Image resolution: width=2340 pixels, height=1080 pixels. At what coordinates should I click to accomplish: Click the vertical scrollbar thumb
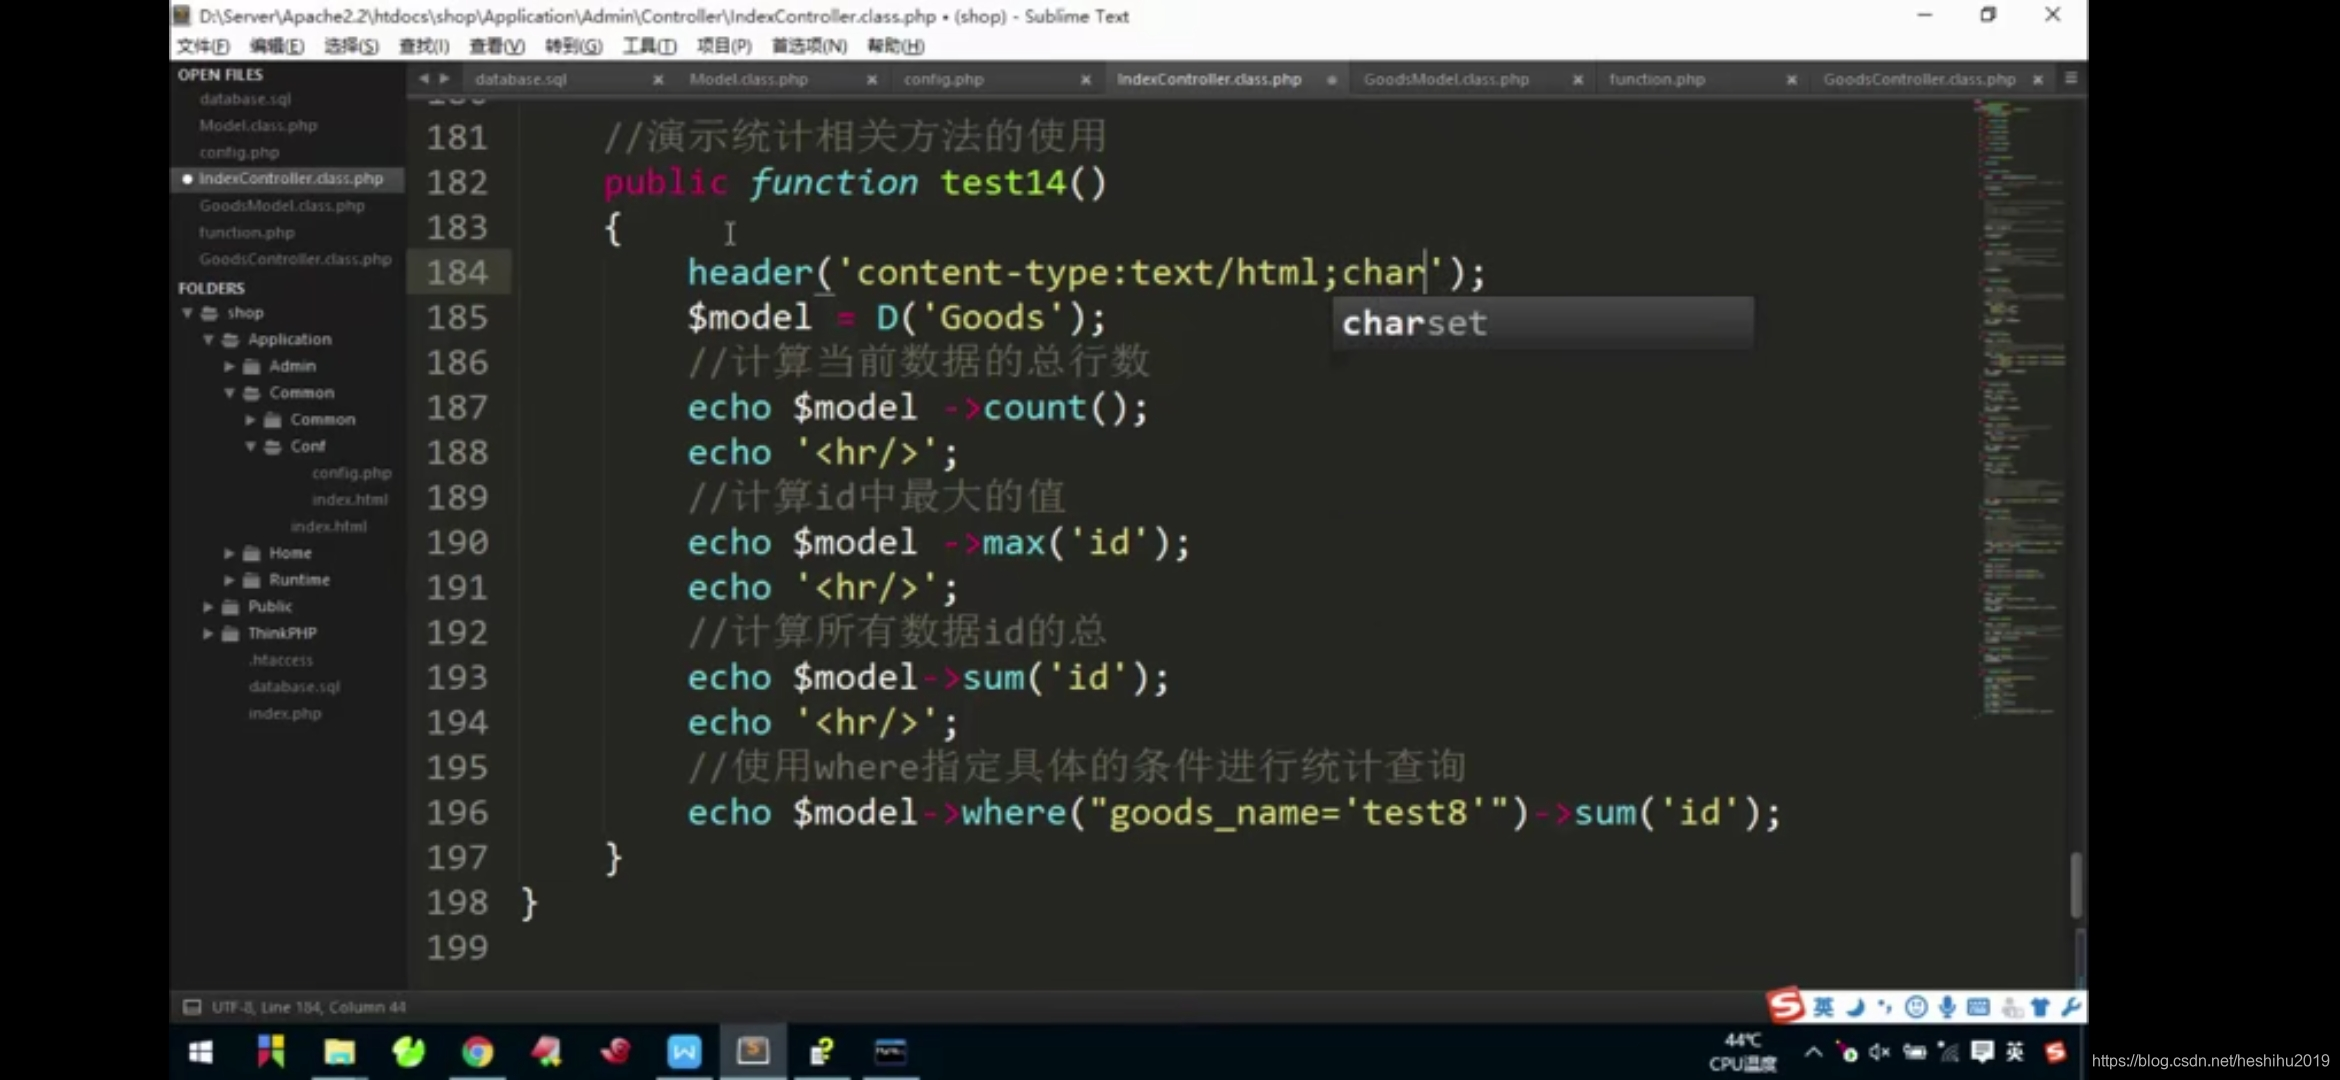pos(2077,884)
